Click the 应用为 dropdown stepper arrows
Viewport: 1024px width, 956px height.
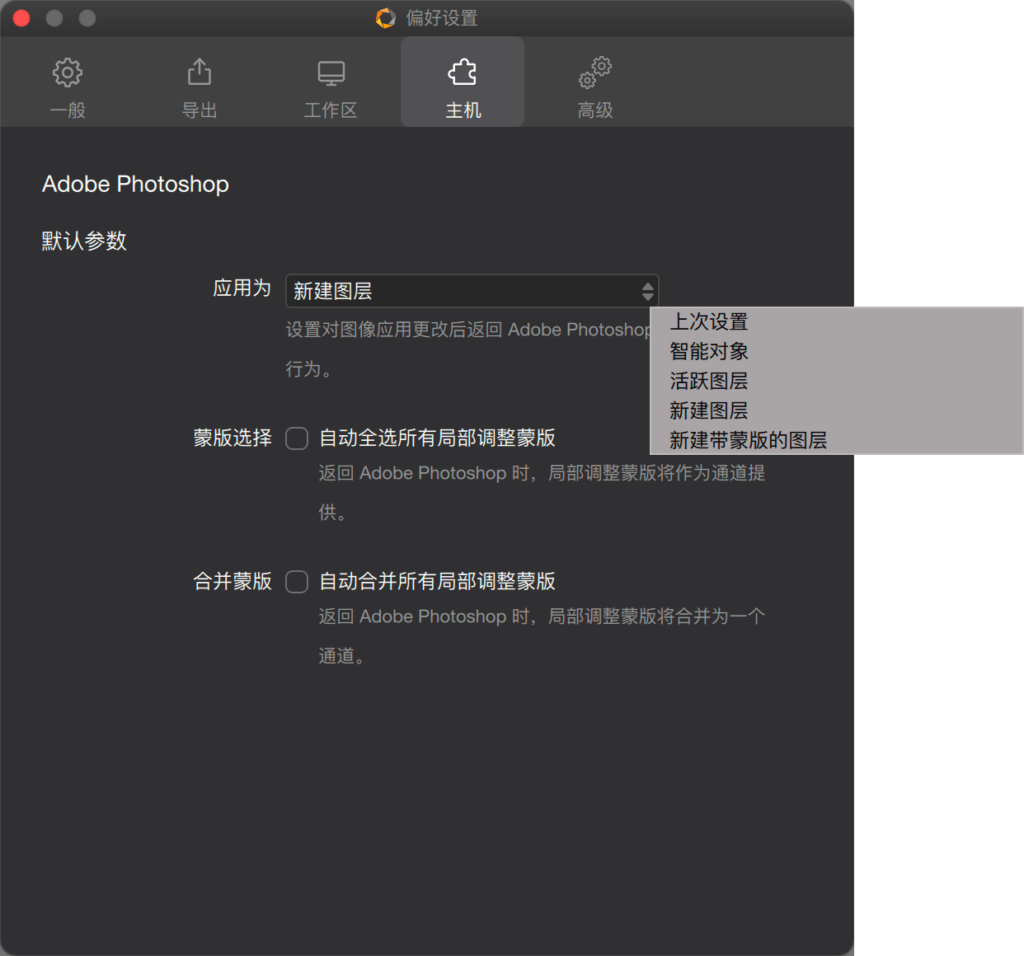point(647,291)
